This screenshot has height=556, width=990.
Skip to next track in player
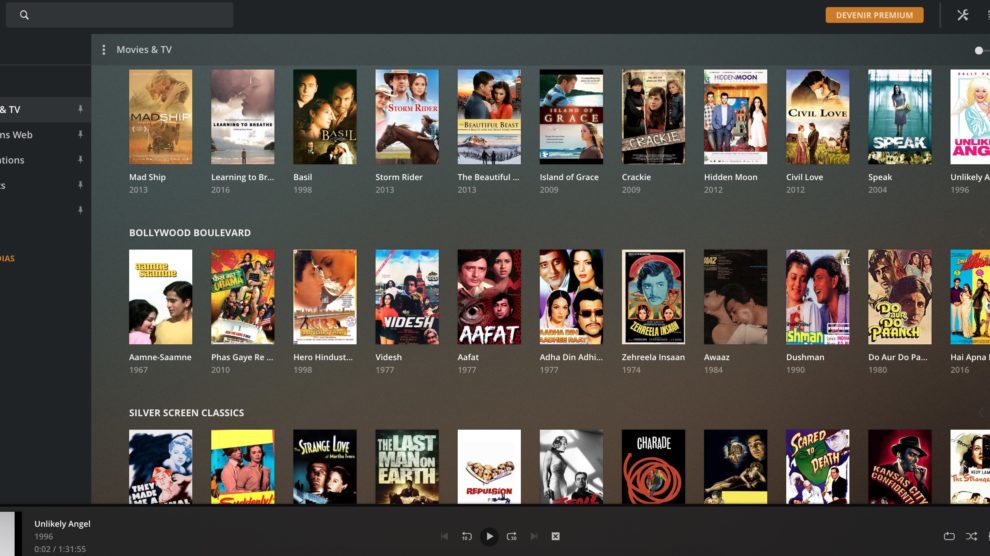[534, 536]
